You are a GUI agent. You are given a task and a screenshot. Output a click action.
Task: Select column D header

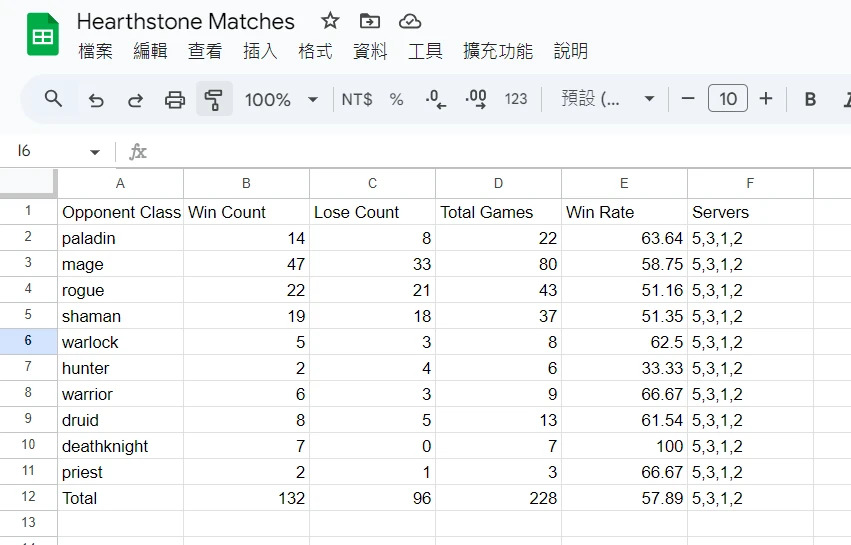(x=498, y=183)
